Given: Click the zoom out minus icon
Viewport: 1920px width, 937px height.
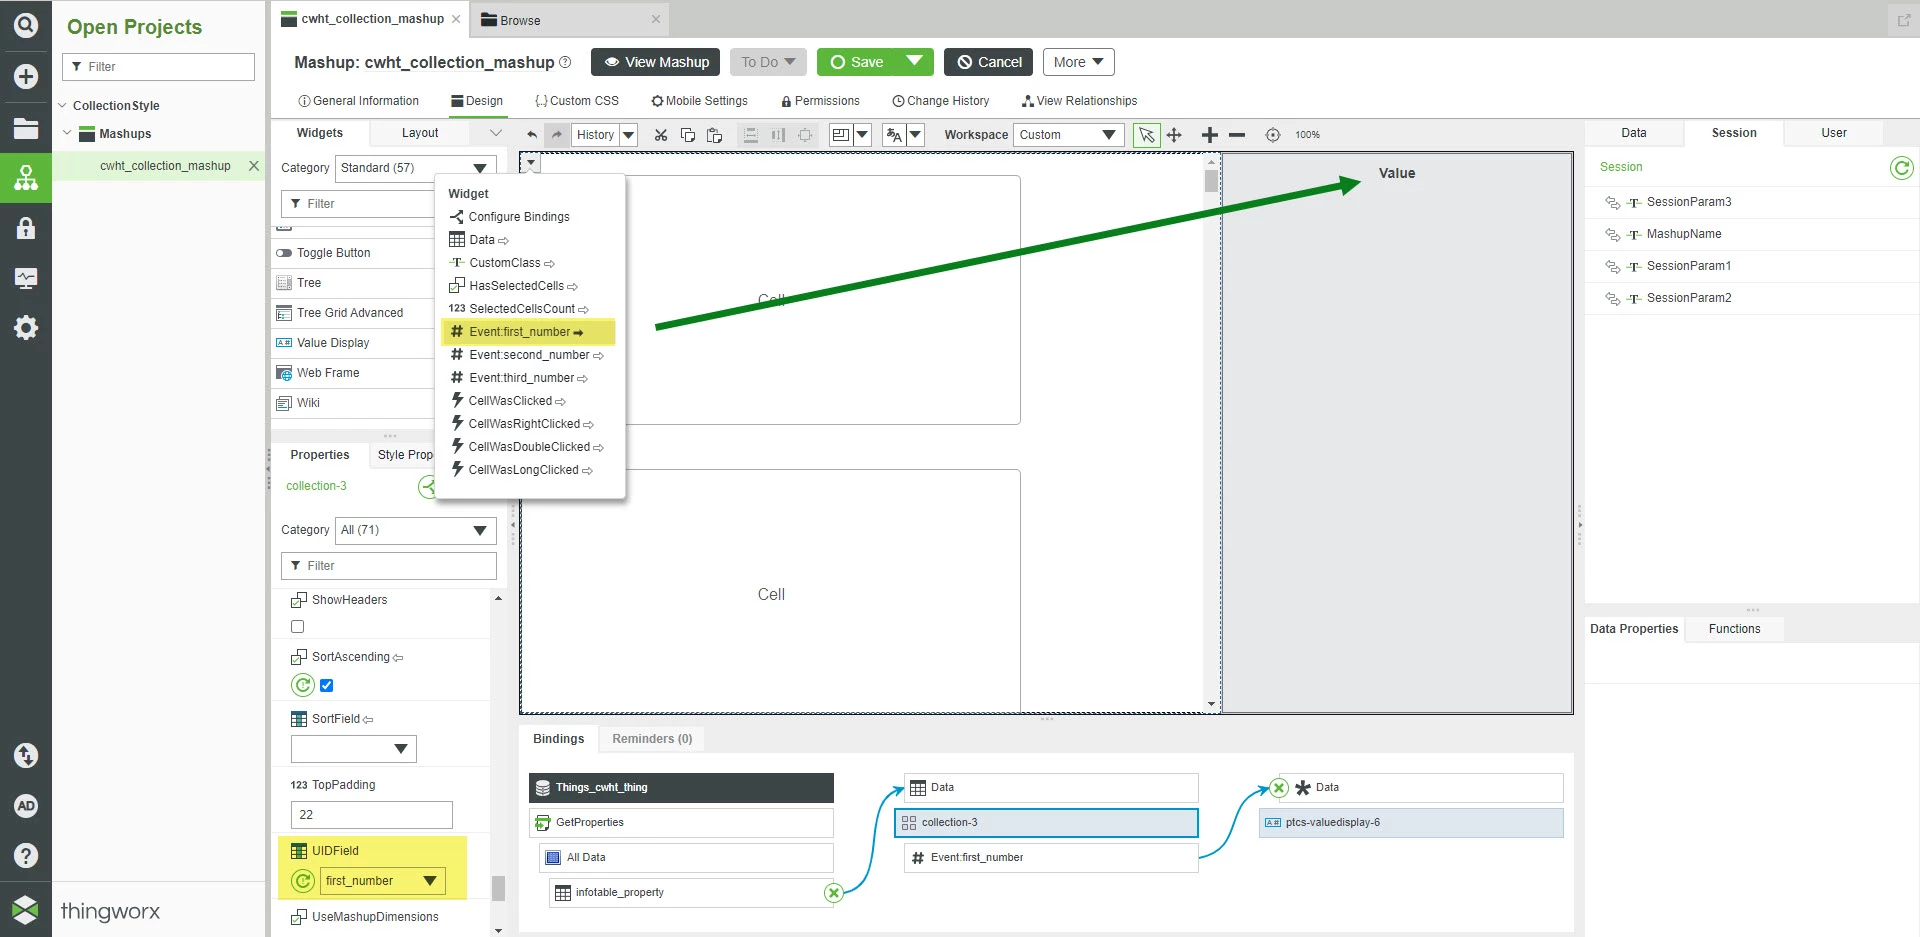Looking at the screenshot, I should coord(1237,135).
